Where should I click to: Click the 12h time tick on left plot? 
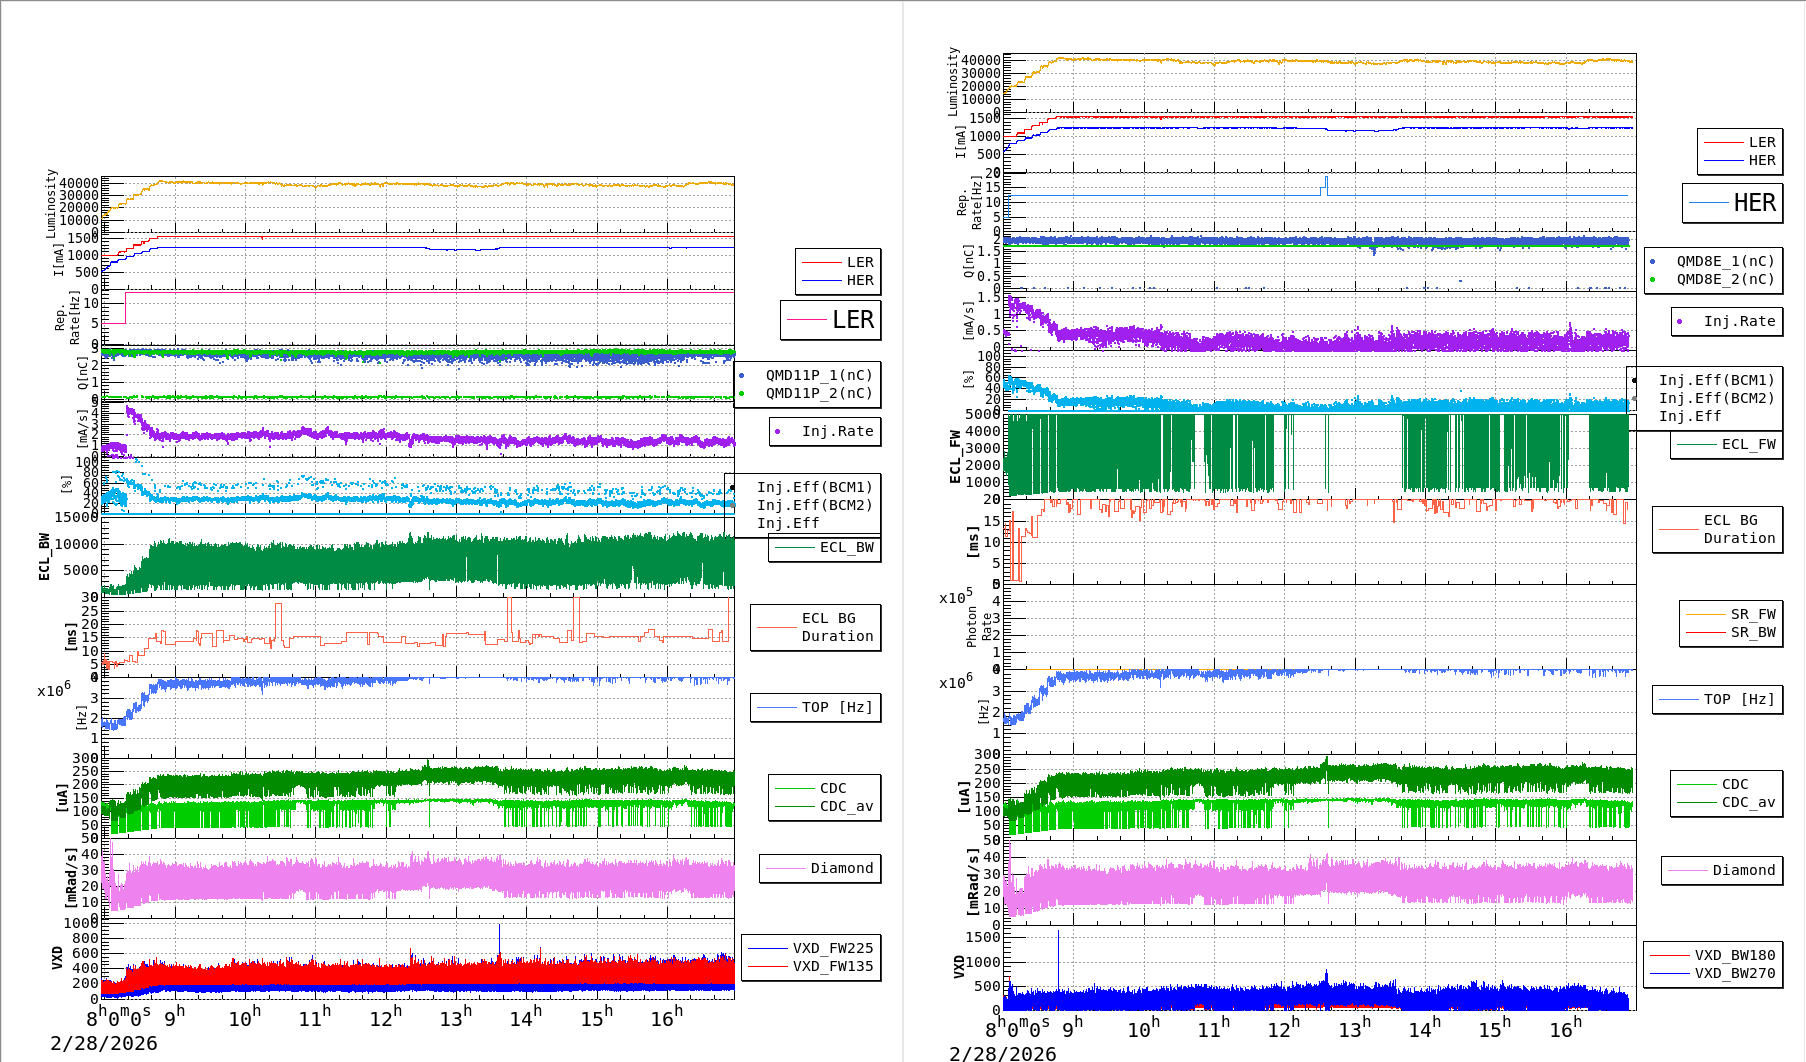point(385,1018)
